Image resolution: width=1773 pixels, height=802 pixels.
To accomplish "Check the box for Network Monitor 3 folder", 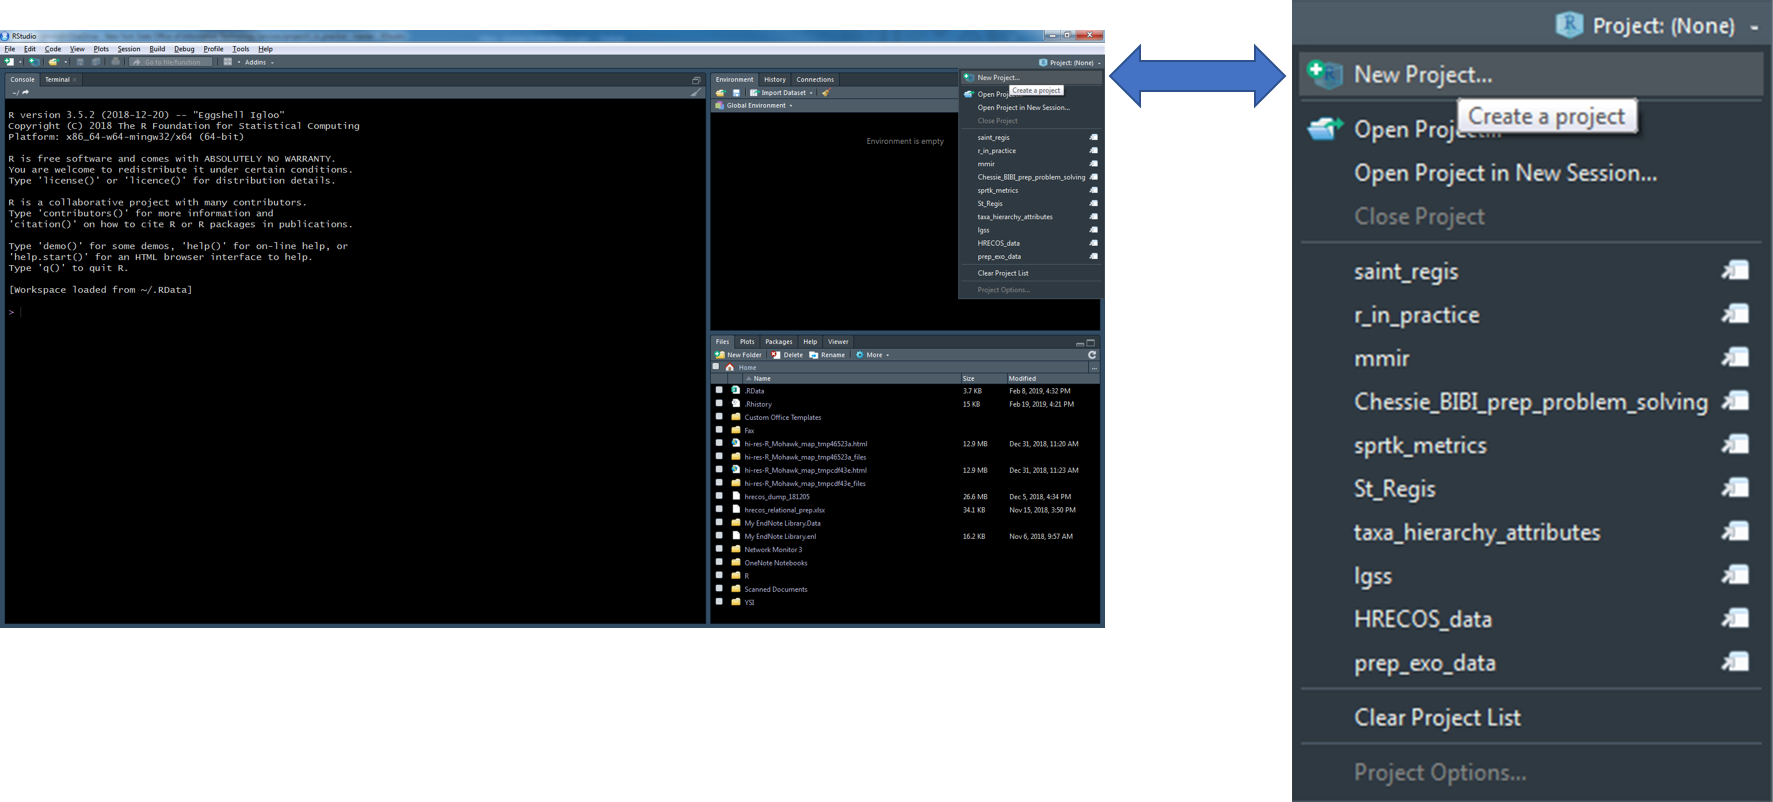I will coord(719,548).
